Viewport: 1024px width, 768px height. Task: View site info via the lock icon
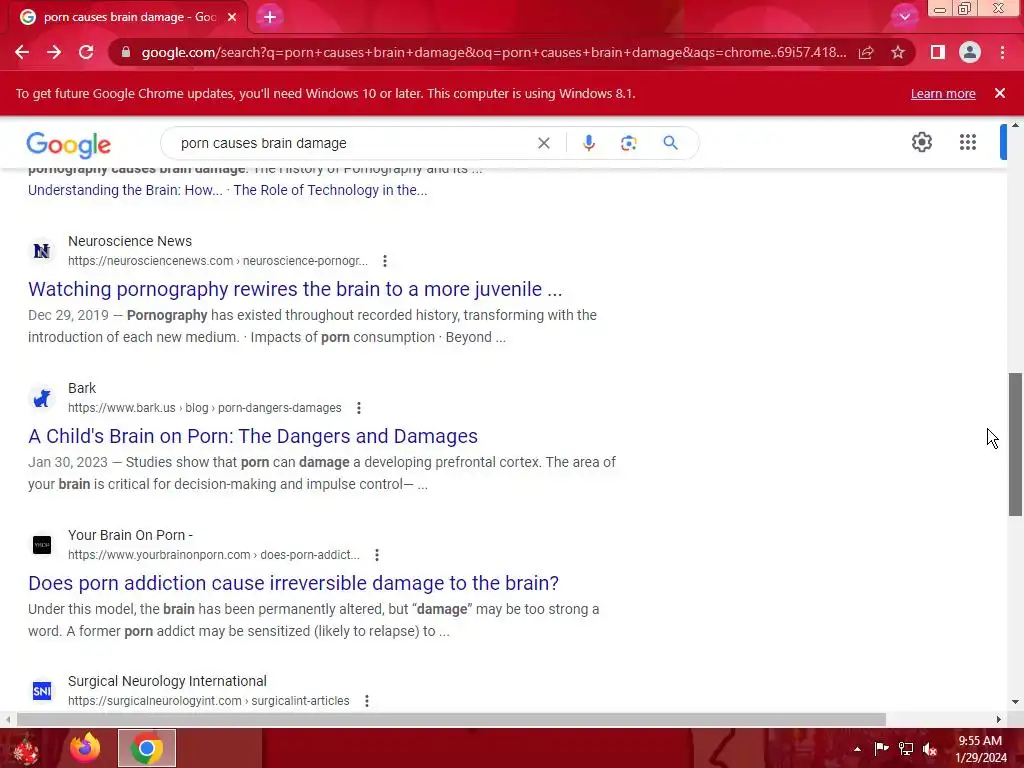(x=126, y=52)
